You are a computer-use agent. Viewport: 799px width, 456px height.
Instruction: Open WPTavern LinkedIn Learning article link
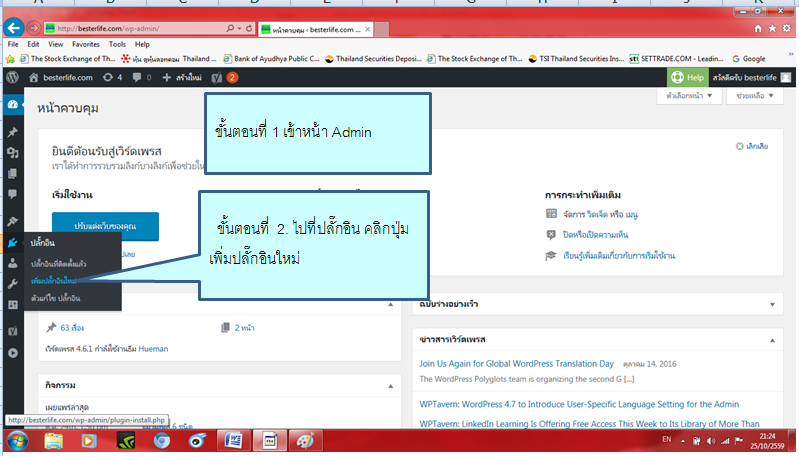click(x=589, y=424)
